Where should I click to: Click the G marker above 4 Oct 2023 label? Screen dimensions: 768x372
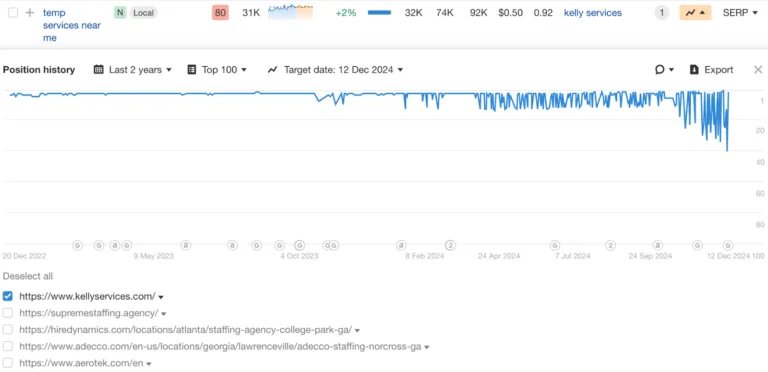pos(299,245)
